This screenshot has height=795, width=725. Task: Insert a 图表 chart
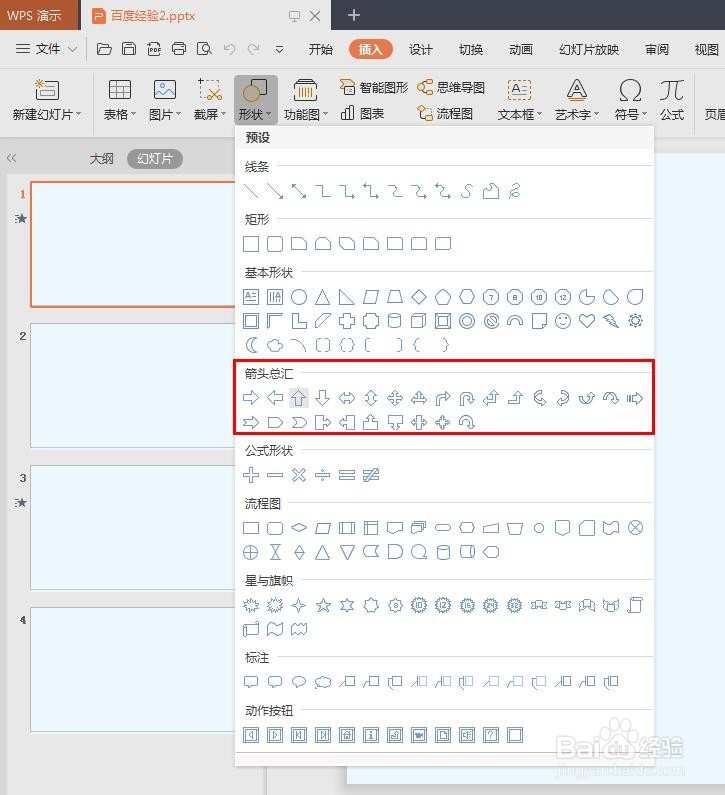click(362, 113)
